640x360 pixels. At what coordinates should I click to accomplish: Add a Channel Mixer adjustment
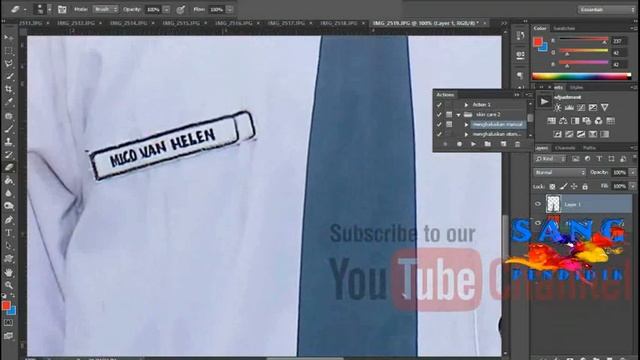click(x=598, y=121)
